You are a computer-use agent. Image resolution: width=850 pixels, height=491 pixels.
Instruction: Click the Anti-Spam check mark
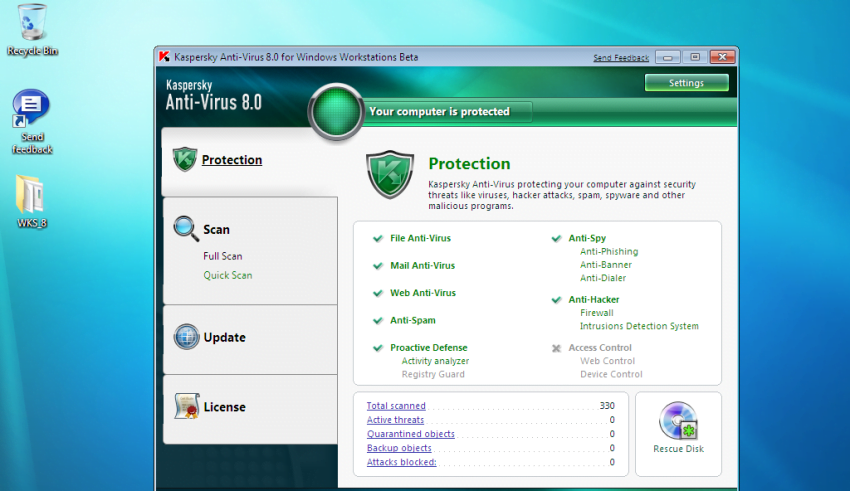pos(378,320)
